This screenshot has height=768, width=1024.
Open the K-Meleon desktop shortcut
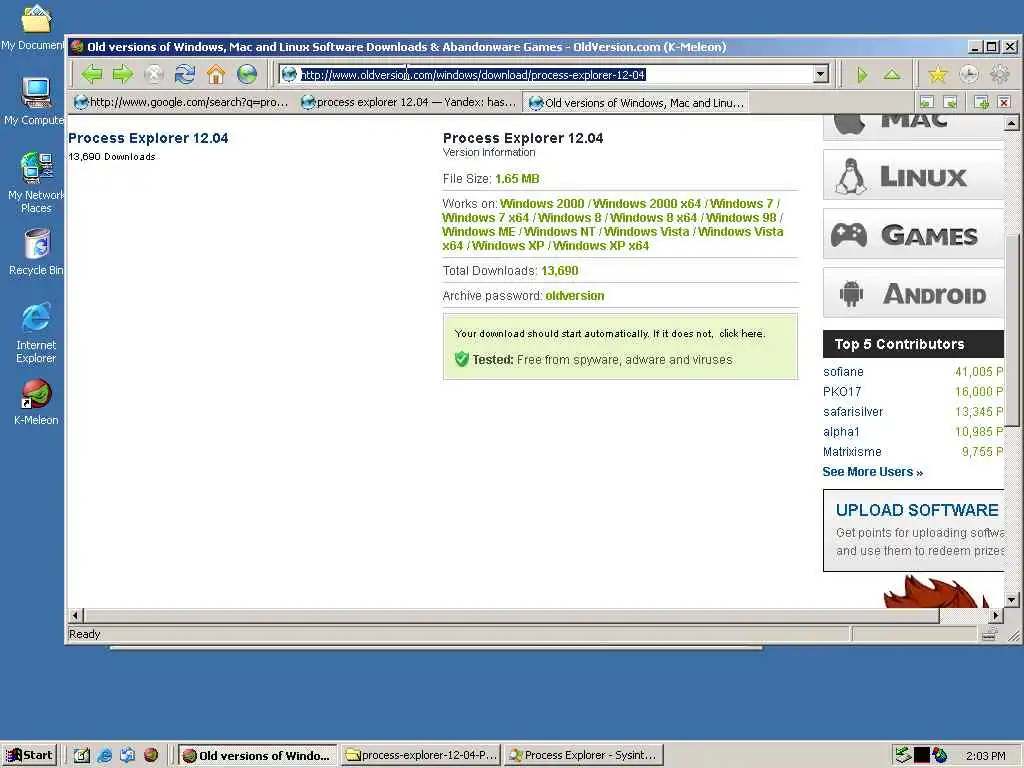36,402
